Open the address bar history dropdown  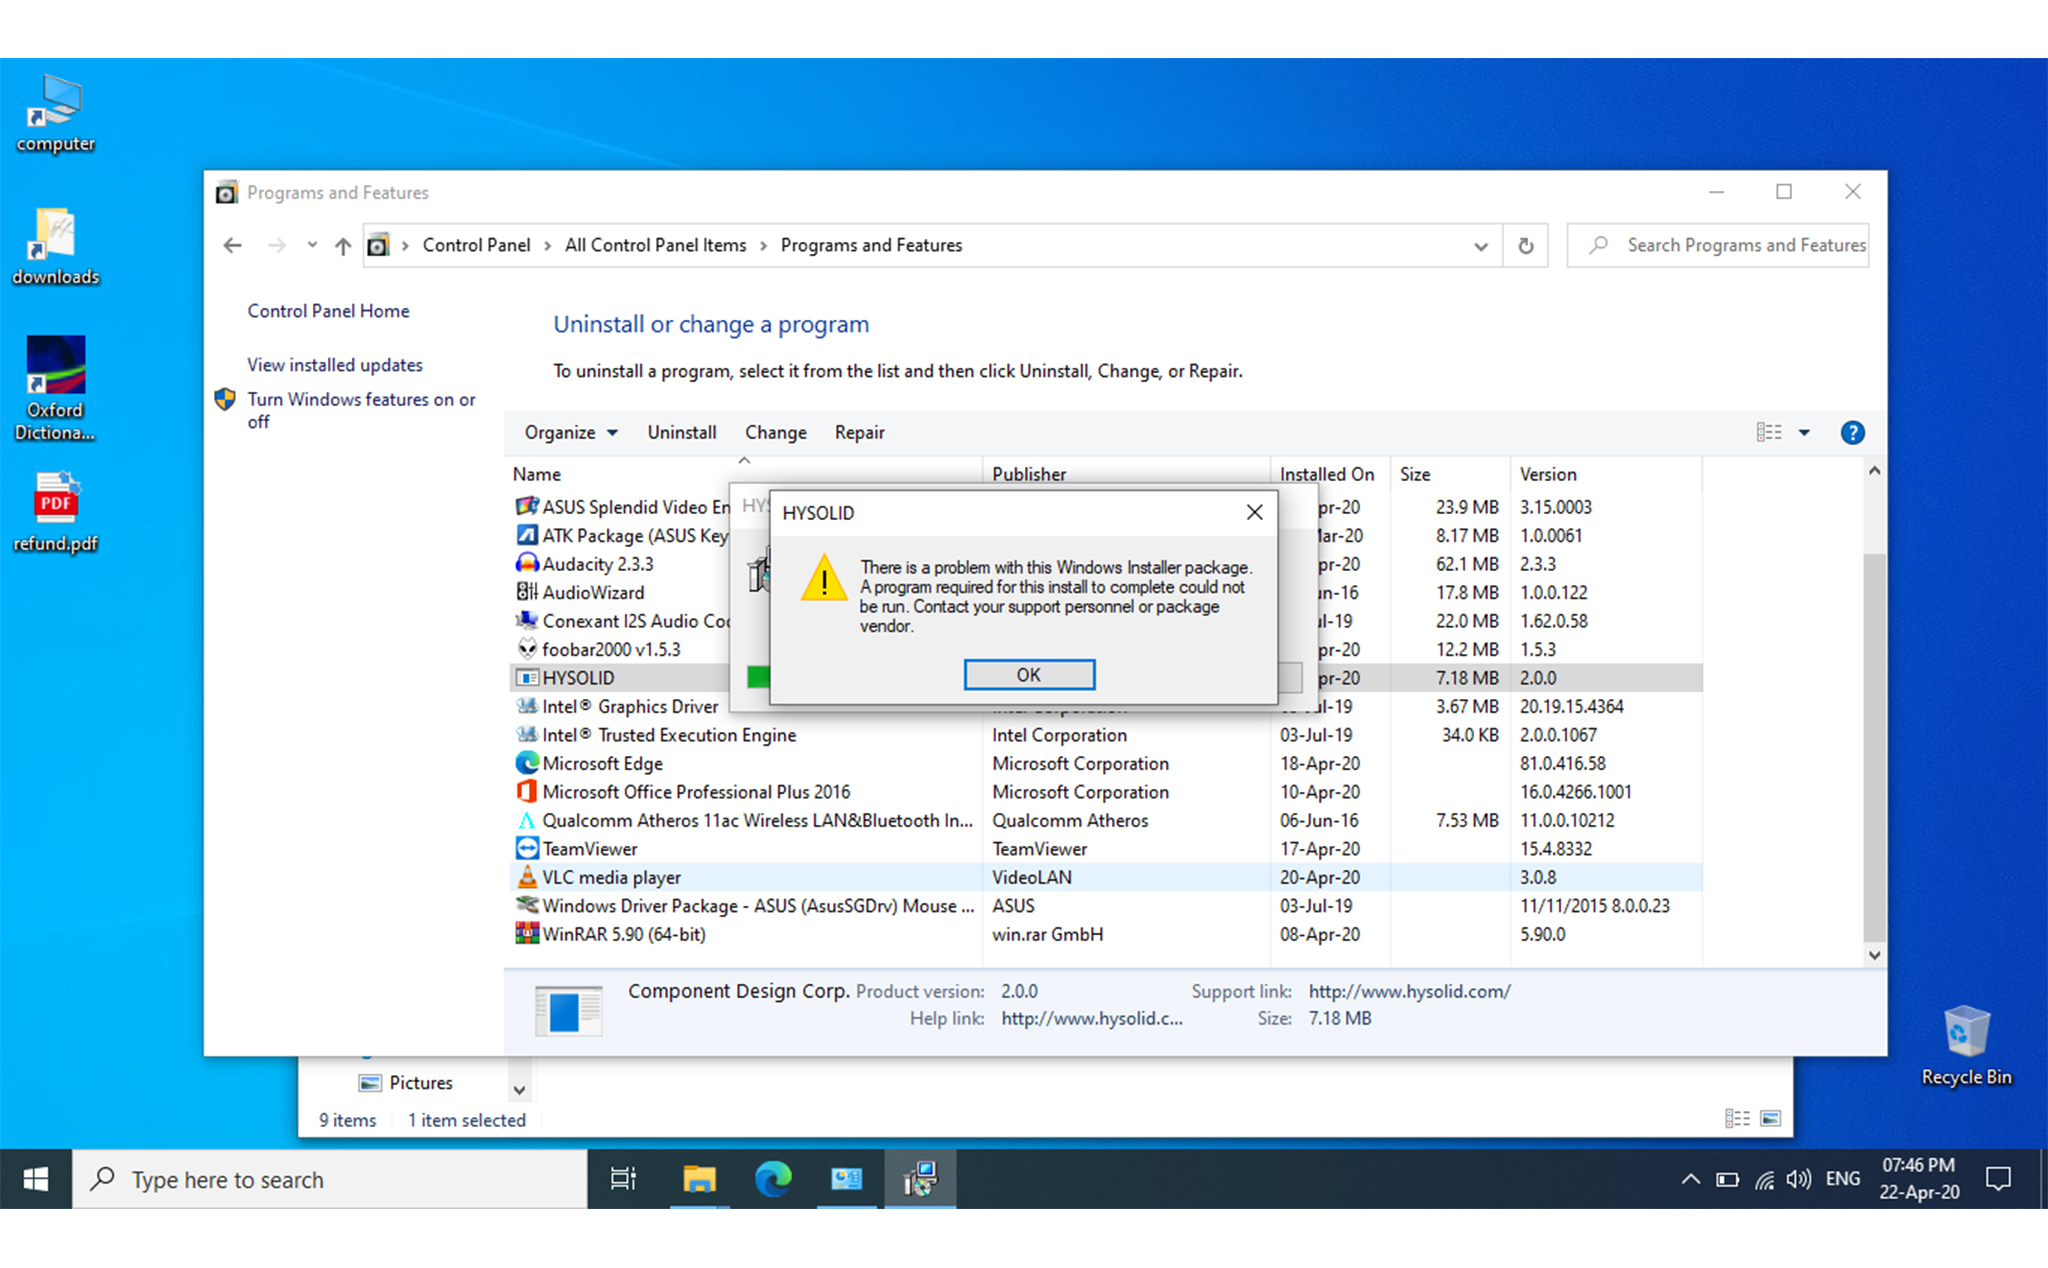[1480, 246]
